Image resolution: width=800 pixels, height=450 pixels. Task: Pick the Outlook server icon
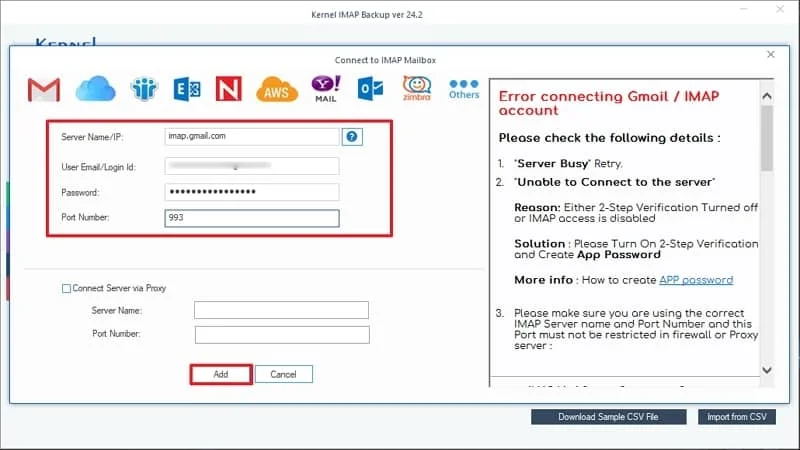point(370,89)
